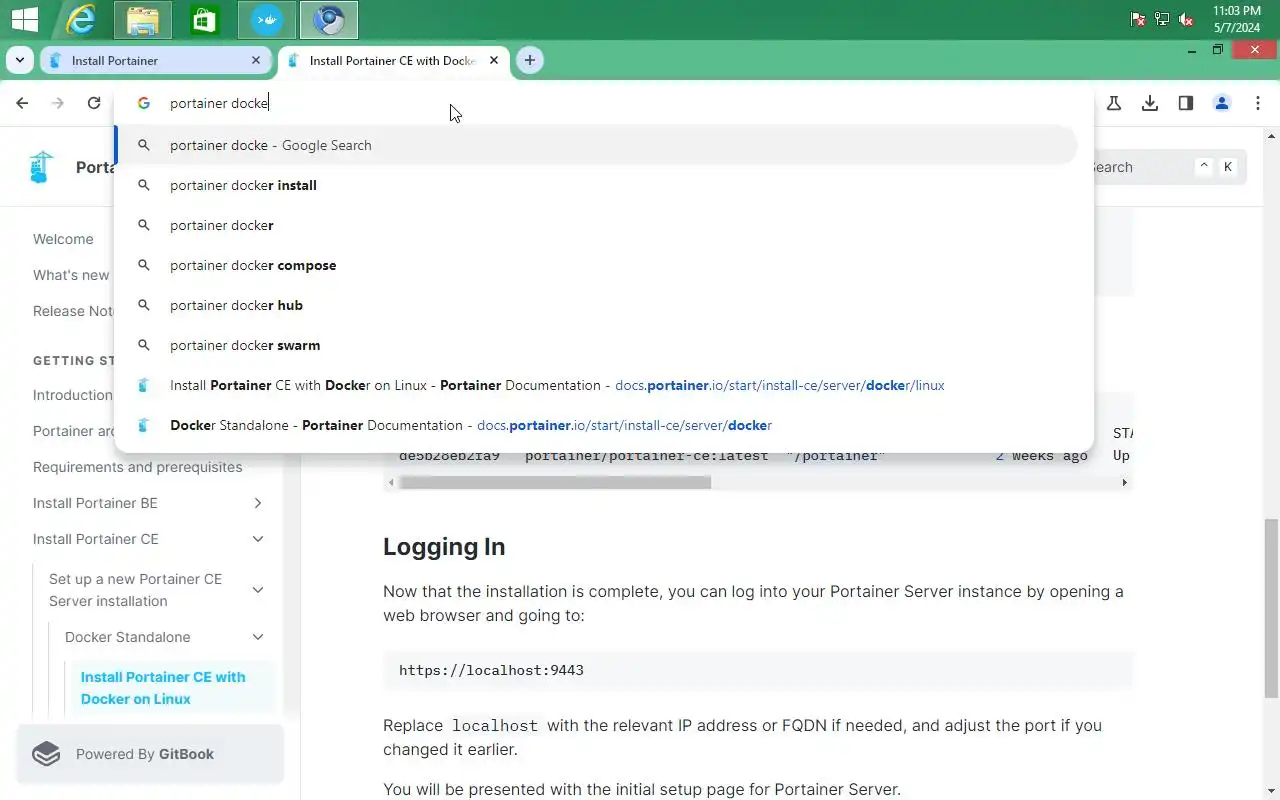
Task: Open File Explorer from the taskbar
Action: (143, 20)
